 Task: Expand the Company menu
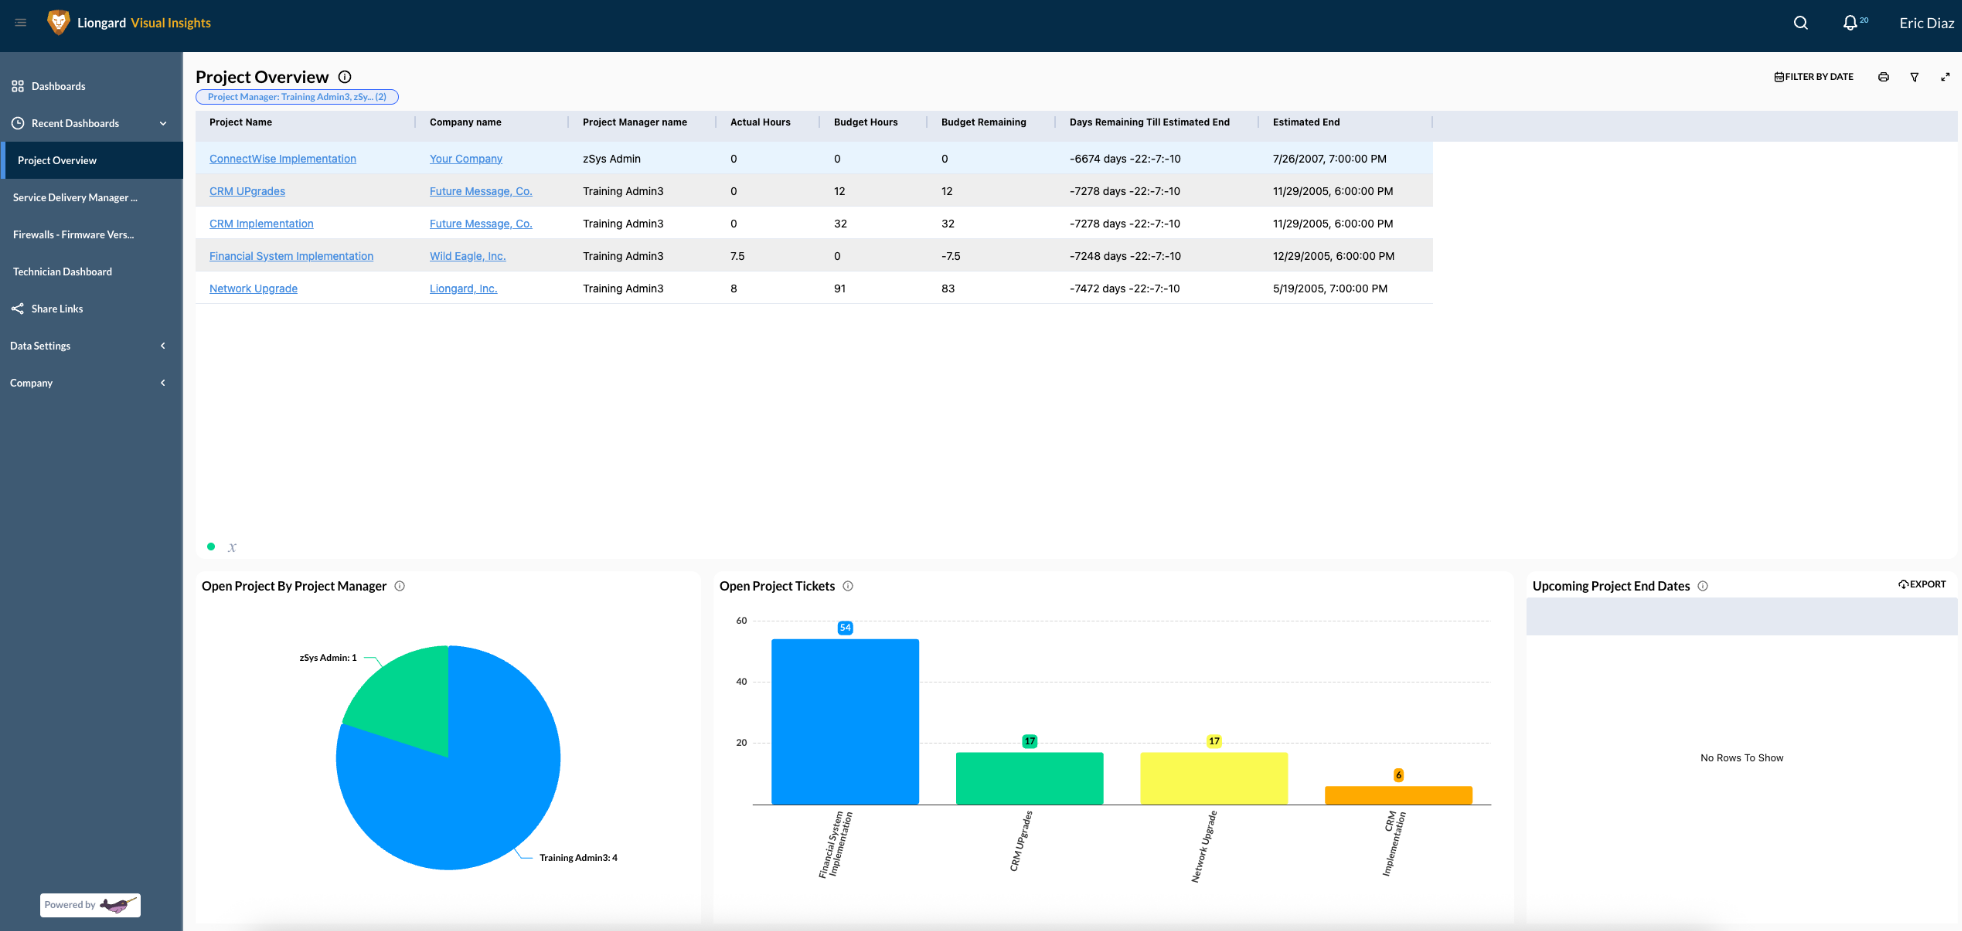(x=163, y=383)
